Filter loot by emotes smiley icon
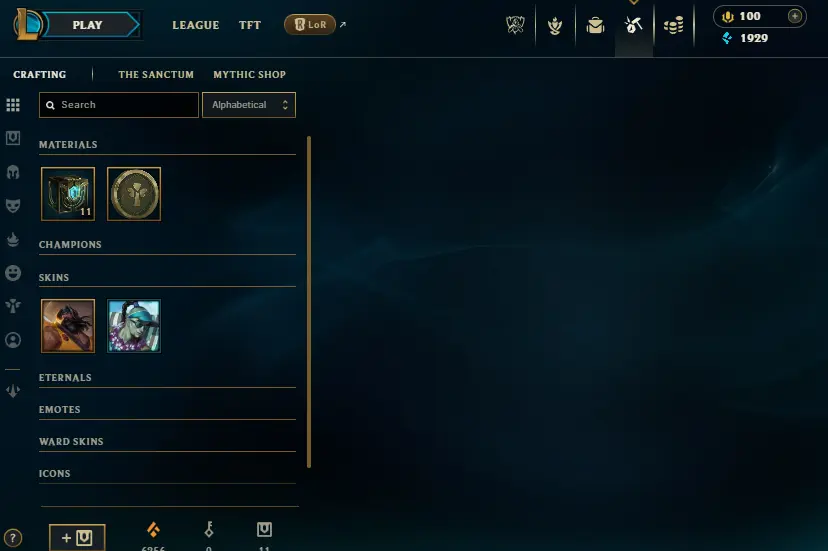This screenshot has height=551, width=828. pyautogui.click(x=13, y=273)
